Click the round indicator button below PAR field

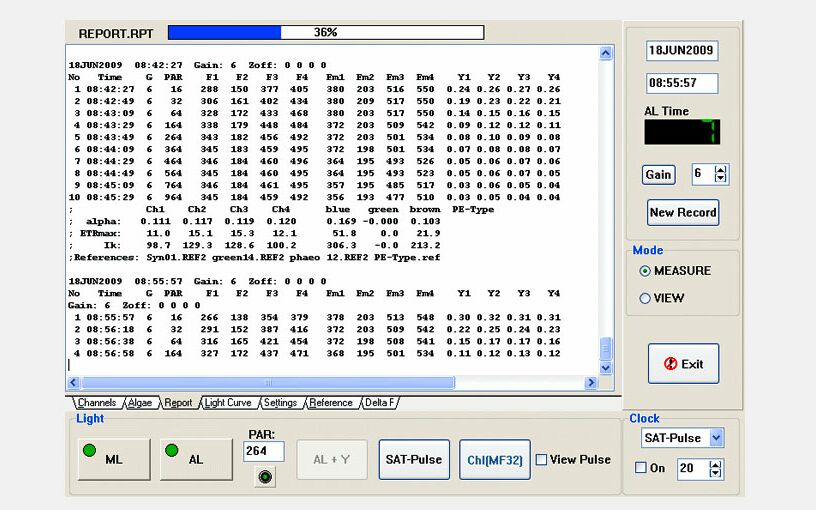pos(265,477)
